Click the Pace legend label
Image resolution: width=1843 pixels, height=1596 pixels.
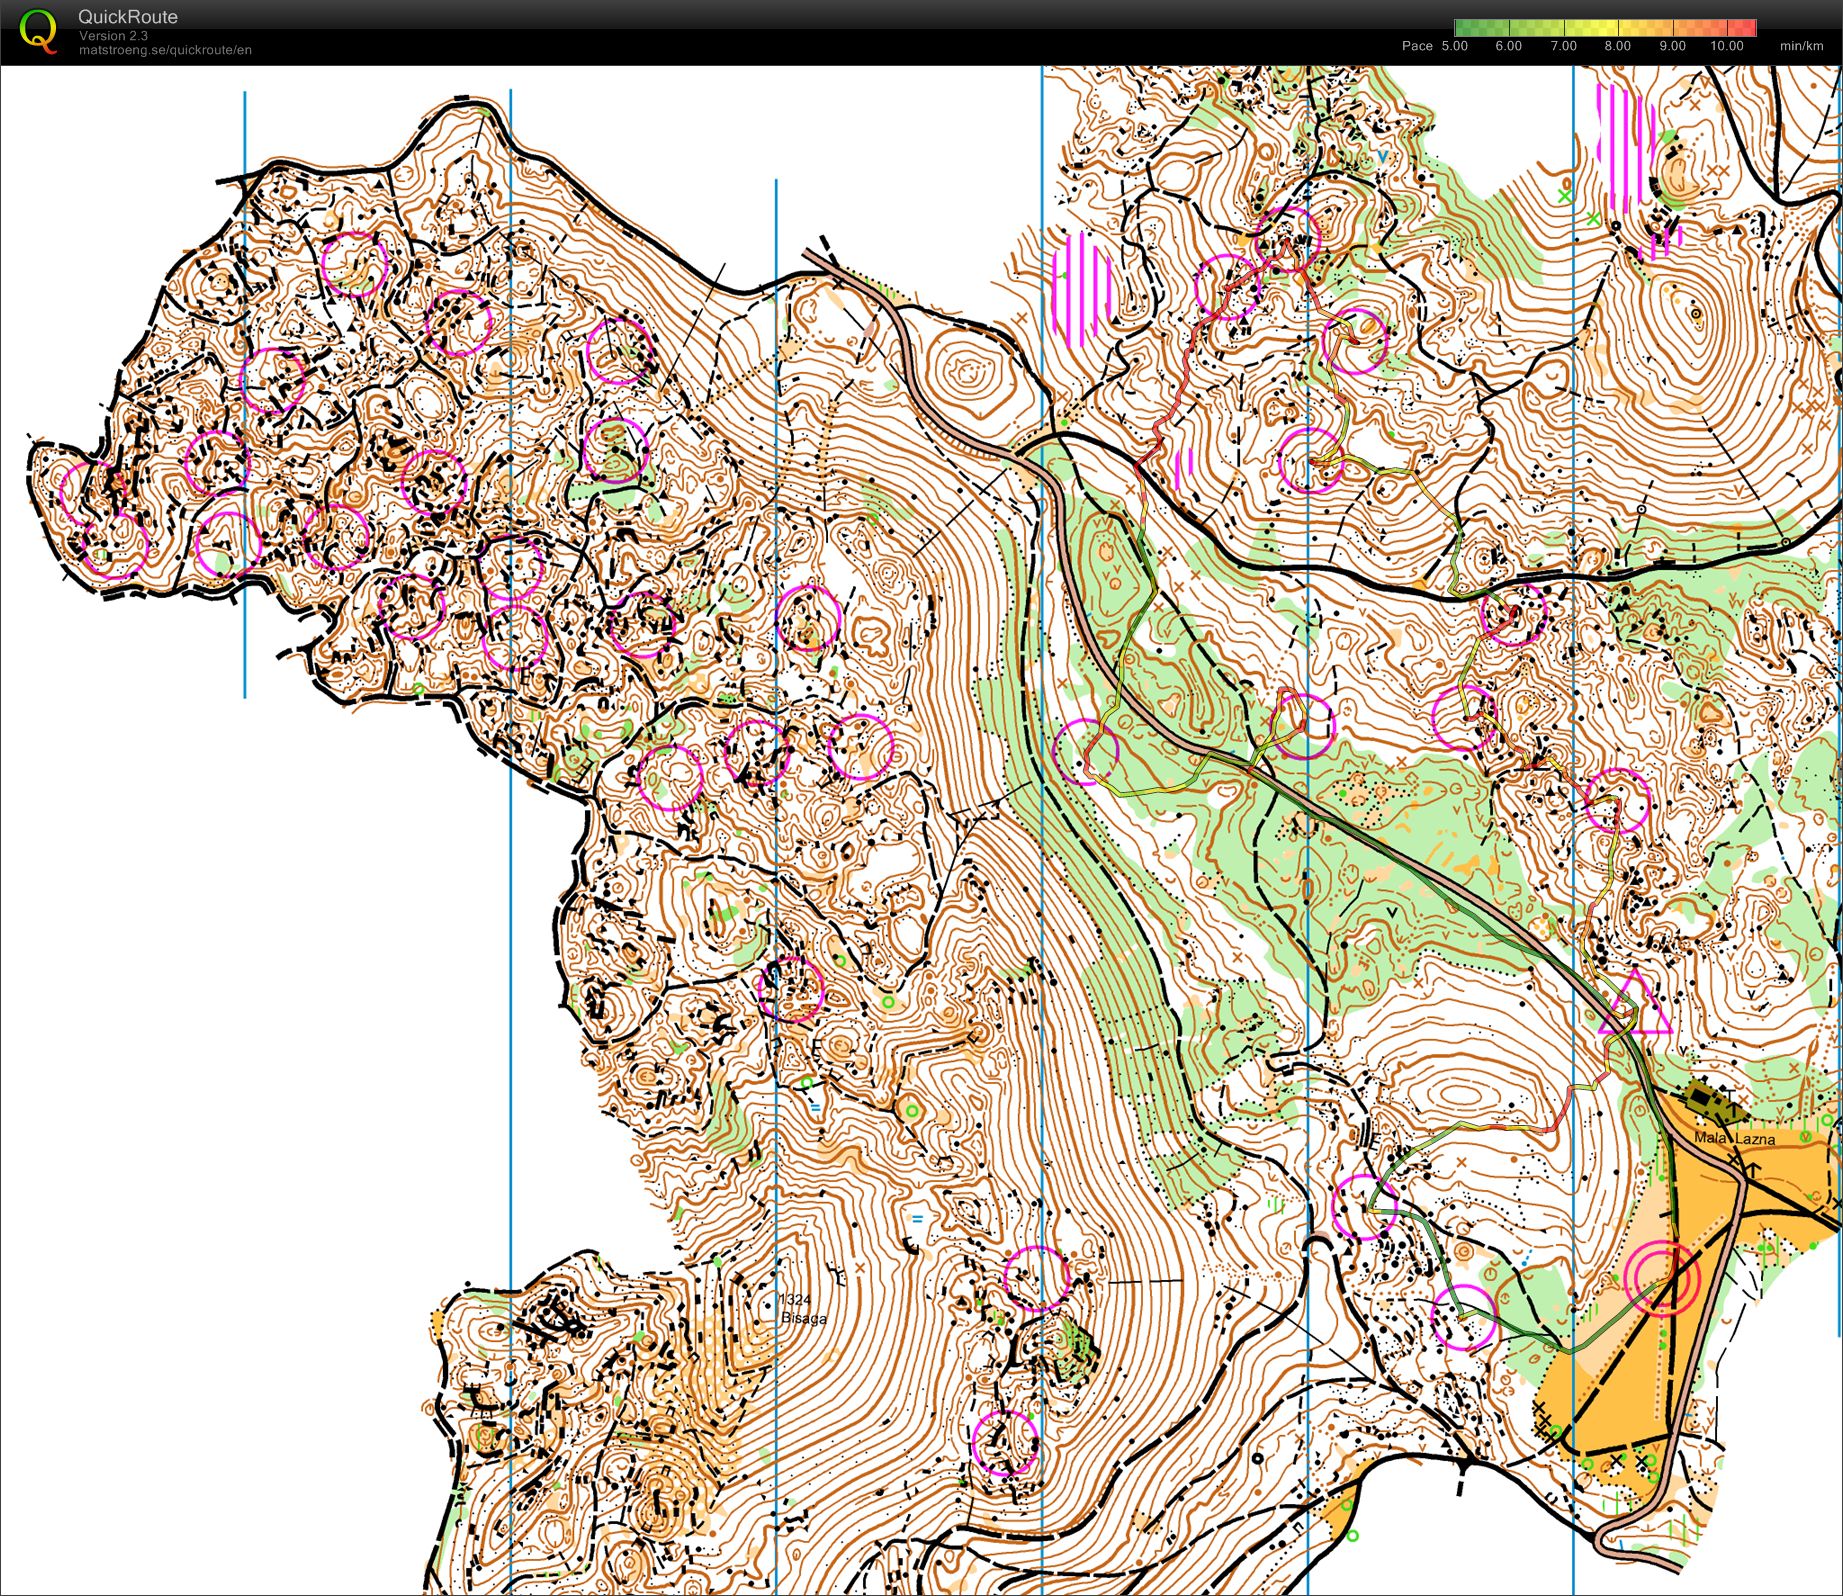click(1417, 46)
